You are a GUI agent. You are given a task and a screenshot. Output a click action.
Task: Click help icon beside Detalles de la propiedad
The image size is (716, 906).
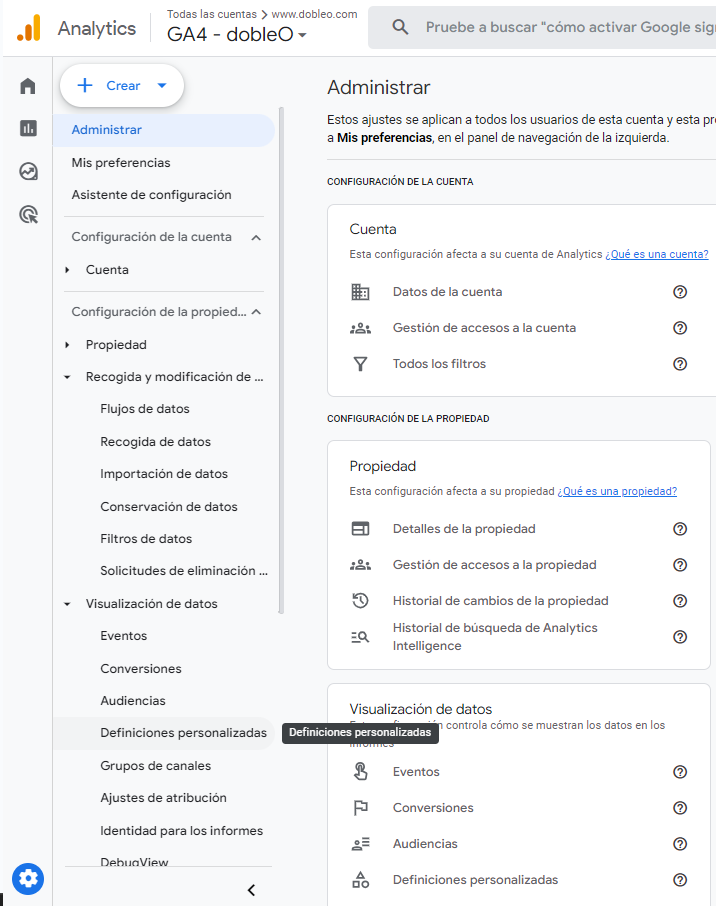point(680,529)
